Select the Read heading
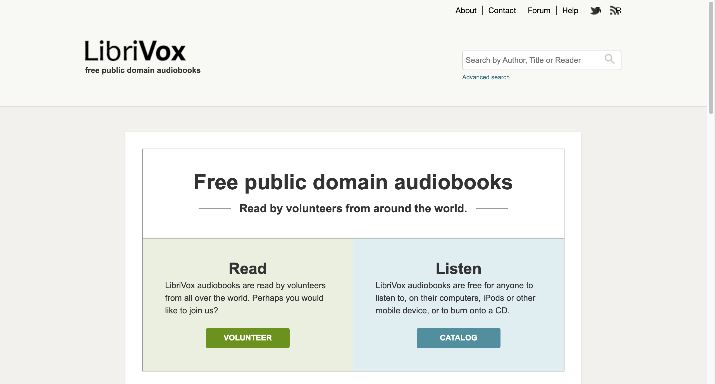This screenshot has width=715, height=384. [x=248, y=269]
